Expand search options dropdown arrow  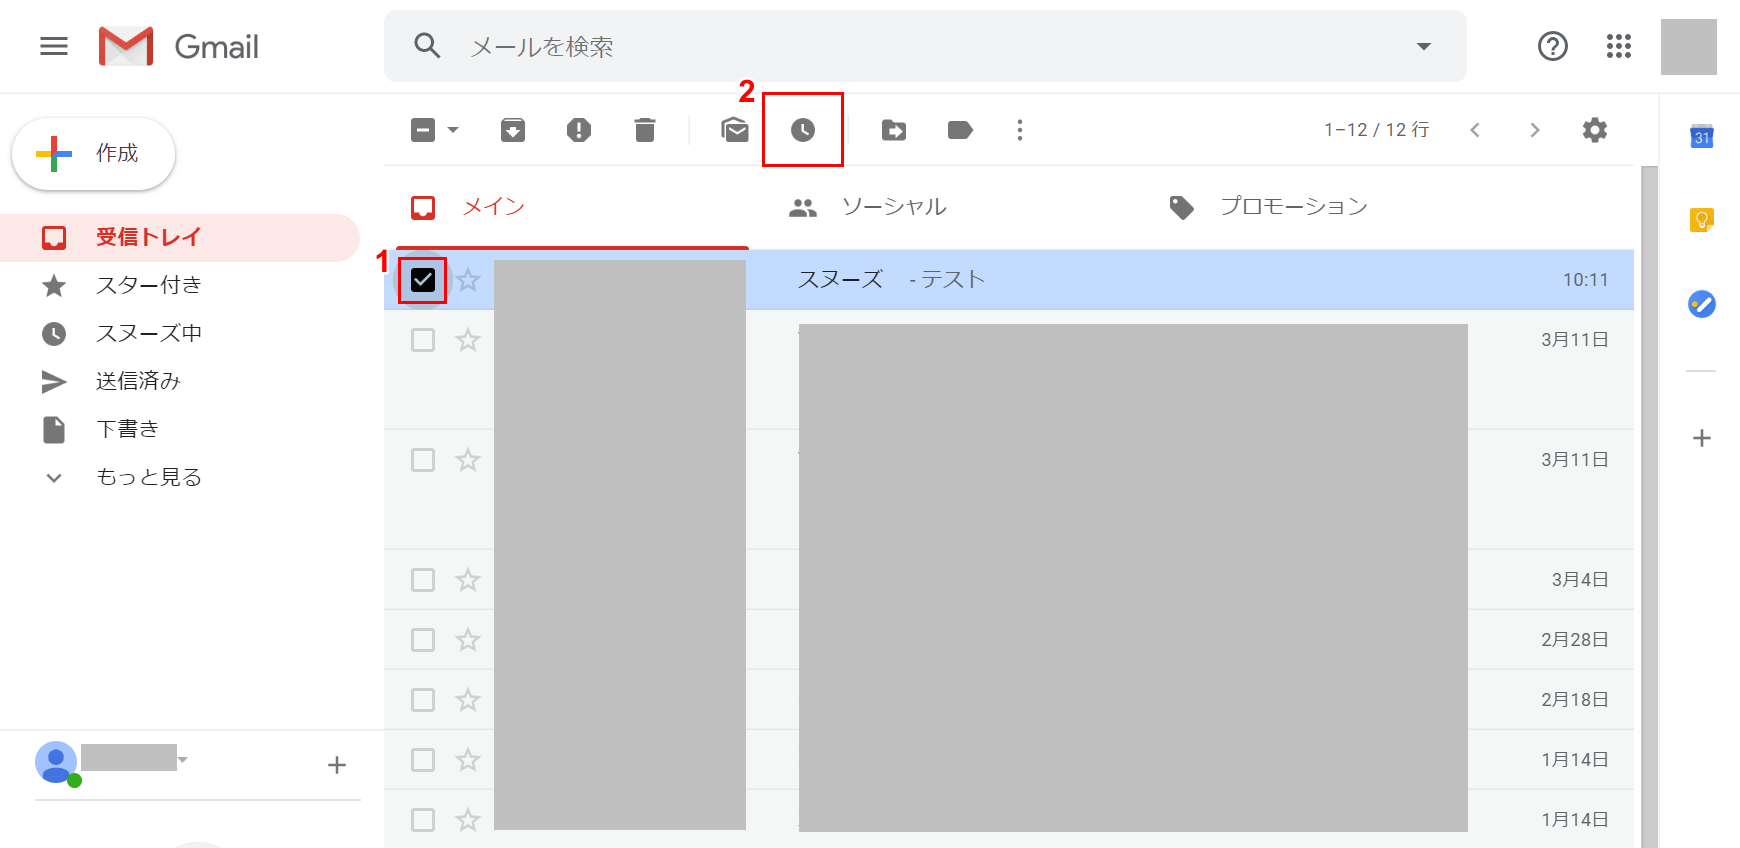(x=1423, y=46)
